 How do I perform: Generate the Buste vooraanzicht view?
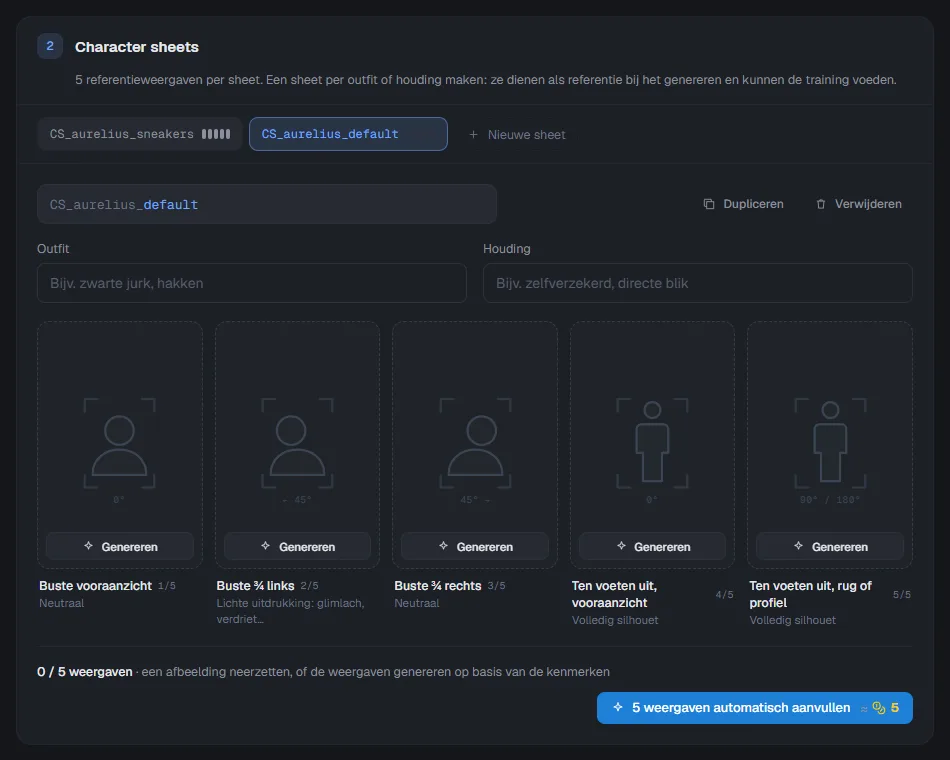pyautogui.click(x=120, y=547)
